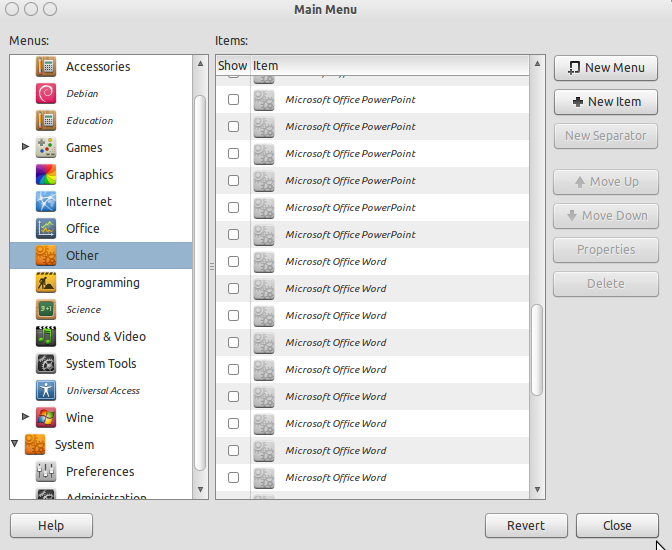Click the Education menu icon
This screenshot has width=672, height=550.
click(46, 120)
